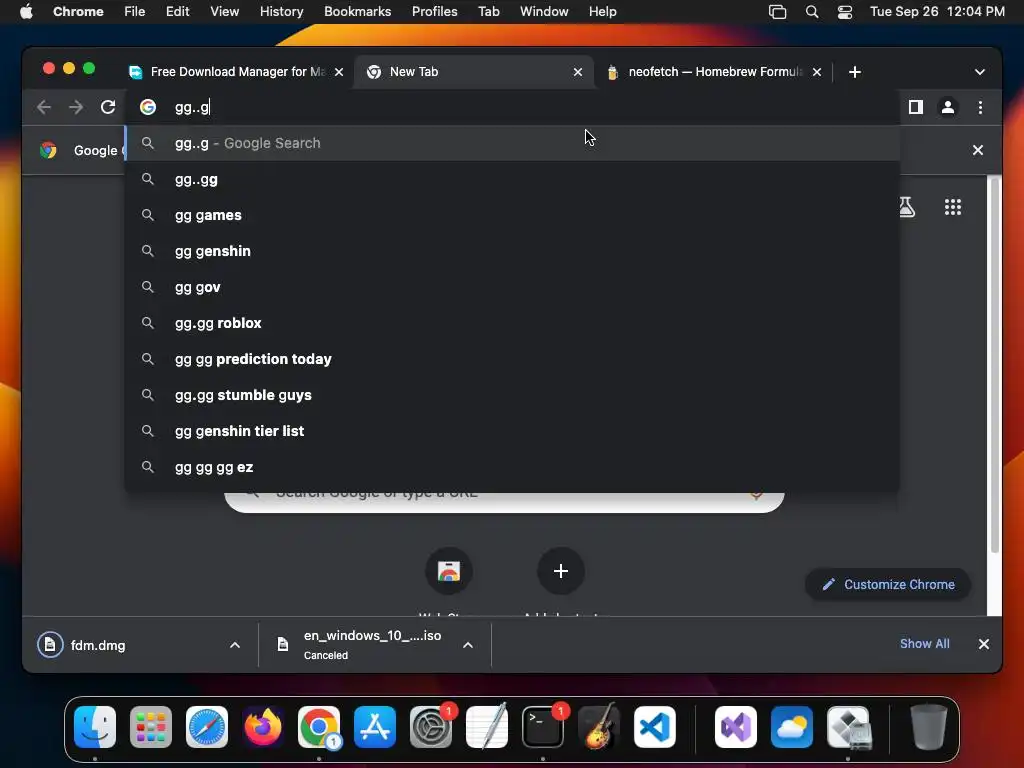Pick the 'gg gov' suggestion

[513, 287]
